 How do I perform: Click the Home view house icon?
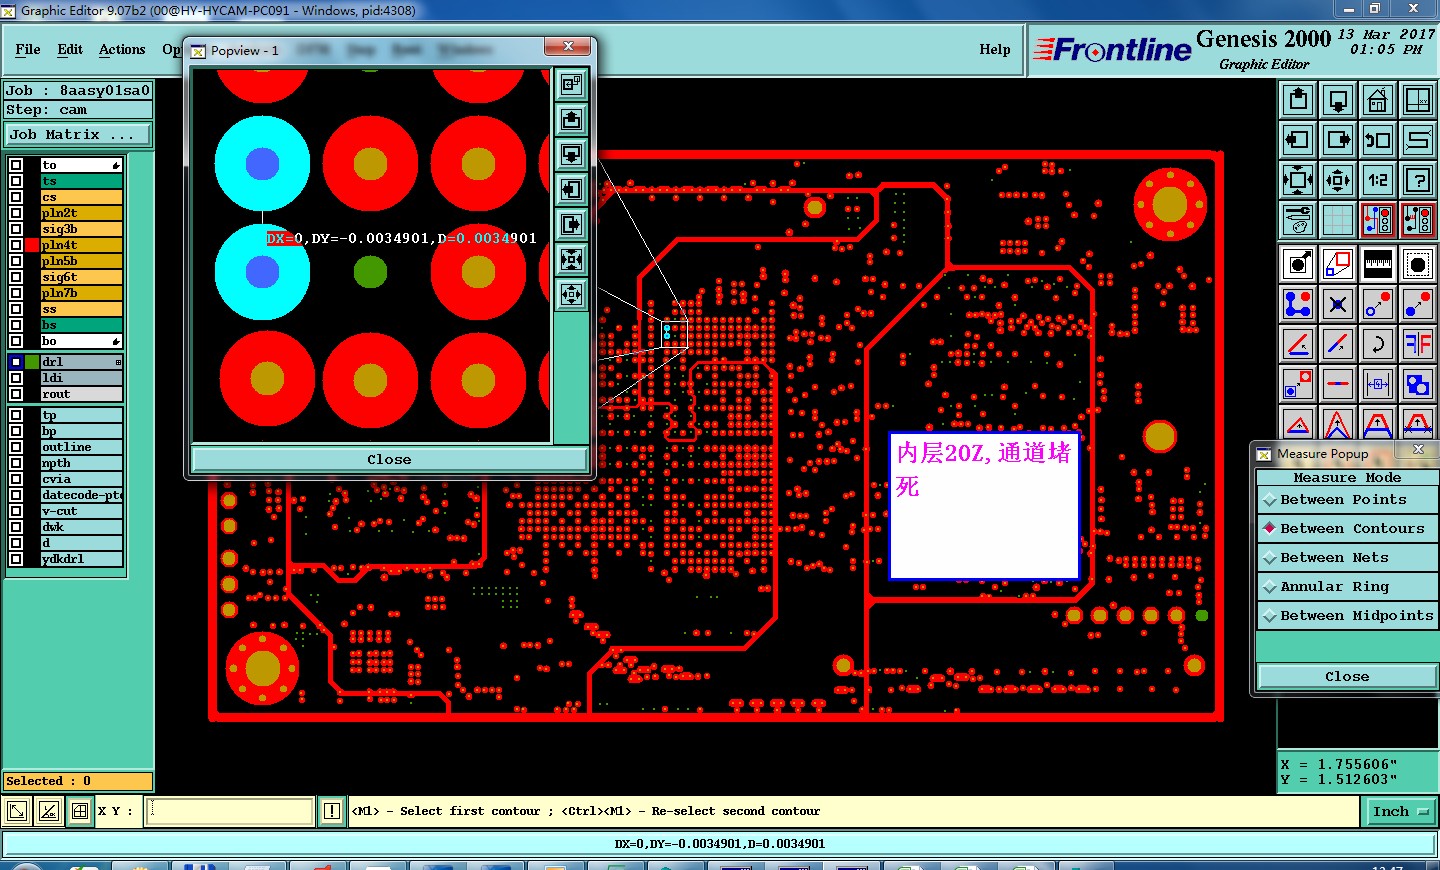pyautogui.click(x=1378, y=100)
